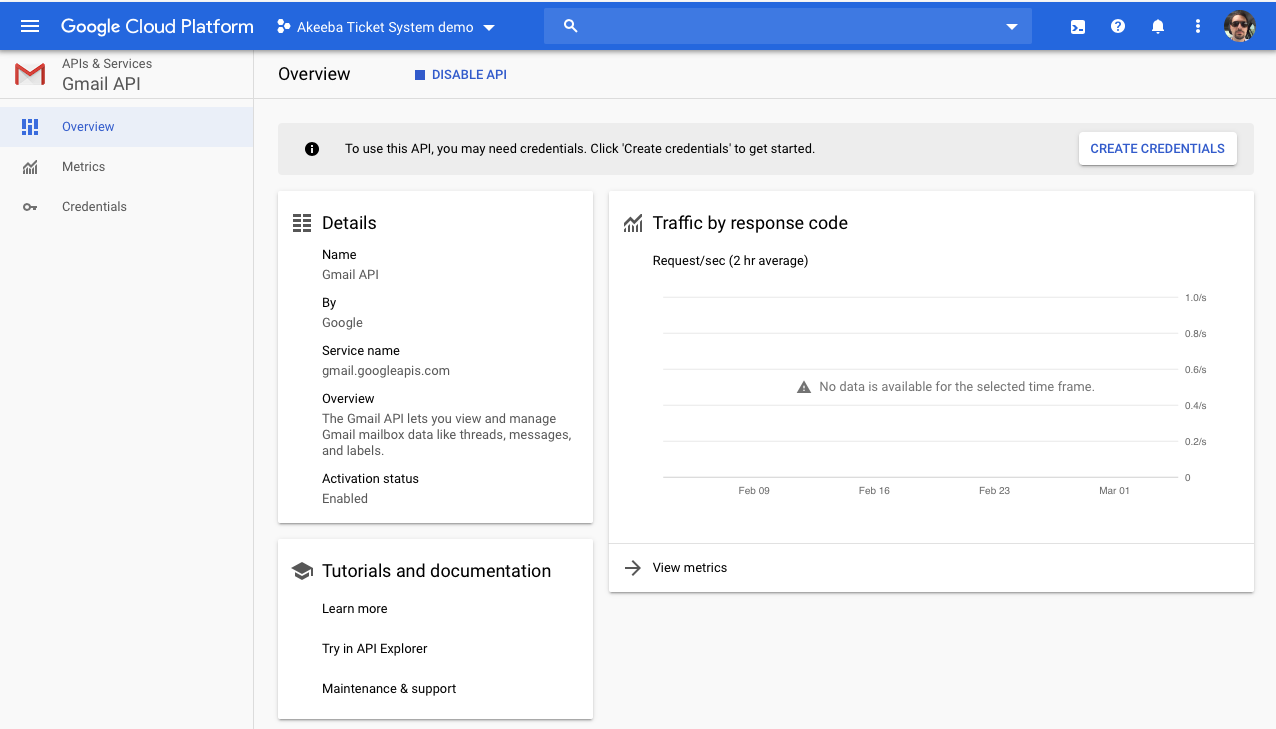Click the arrow icon beside View metrics
1276x729 pixels.
coord(633,568)
